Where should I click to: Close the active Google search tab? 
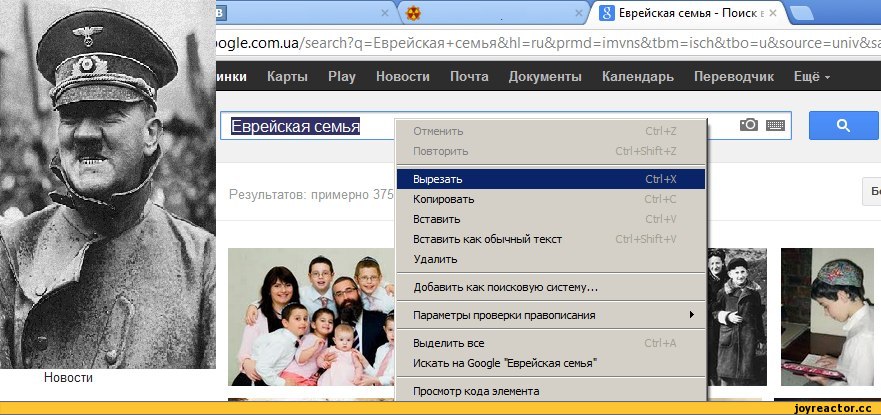(x=772, y=14)
